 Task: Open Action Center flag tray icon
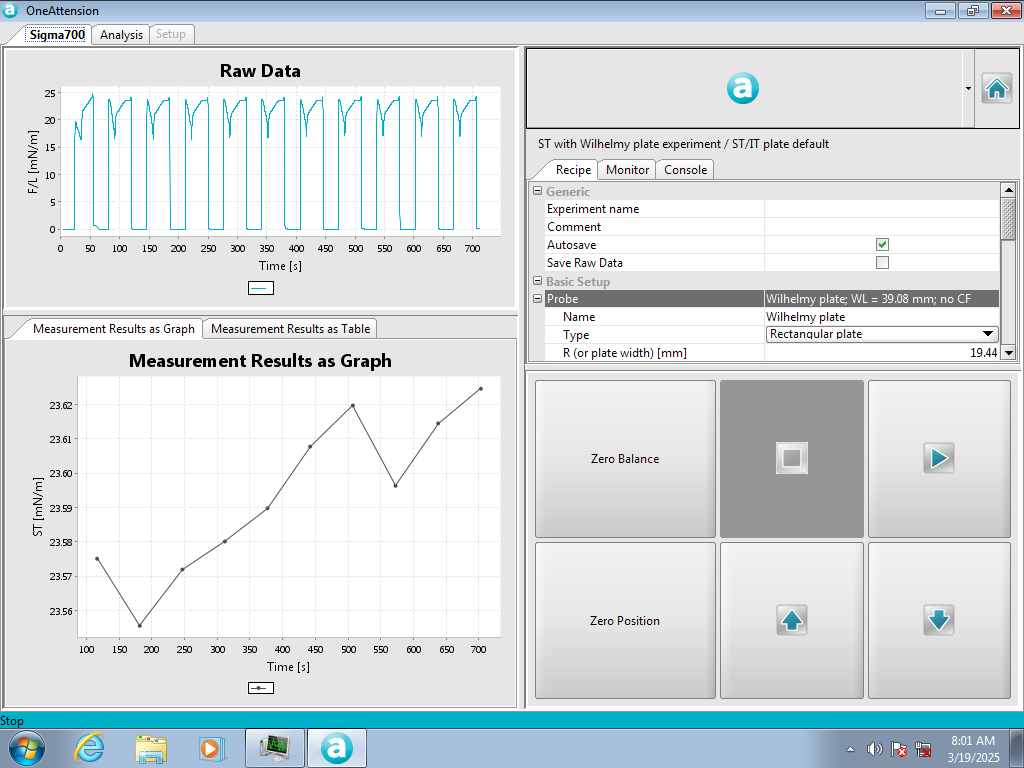coord(899,749)
